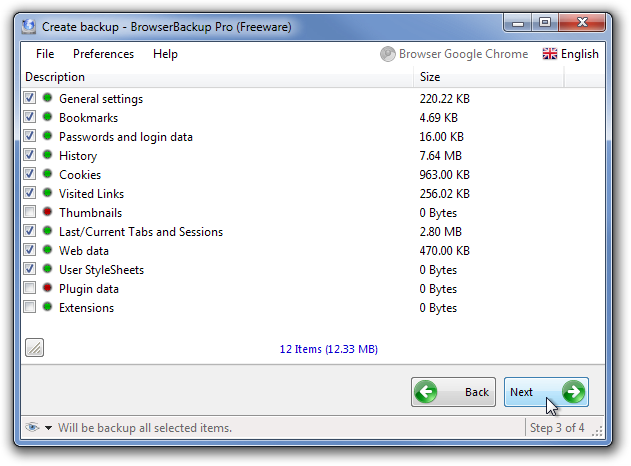
Task: Click the 220.22 KB size value
Action: click(x=445, y=99)
